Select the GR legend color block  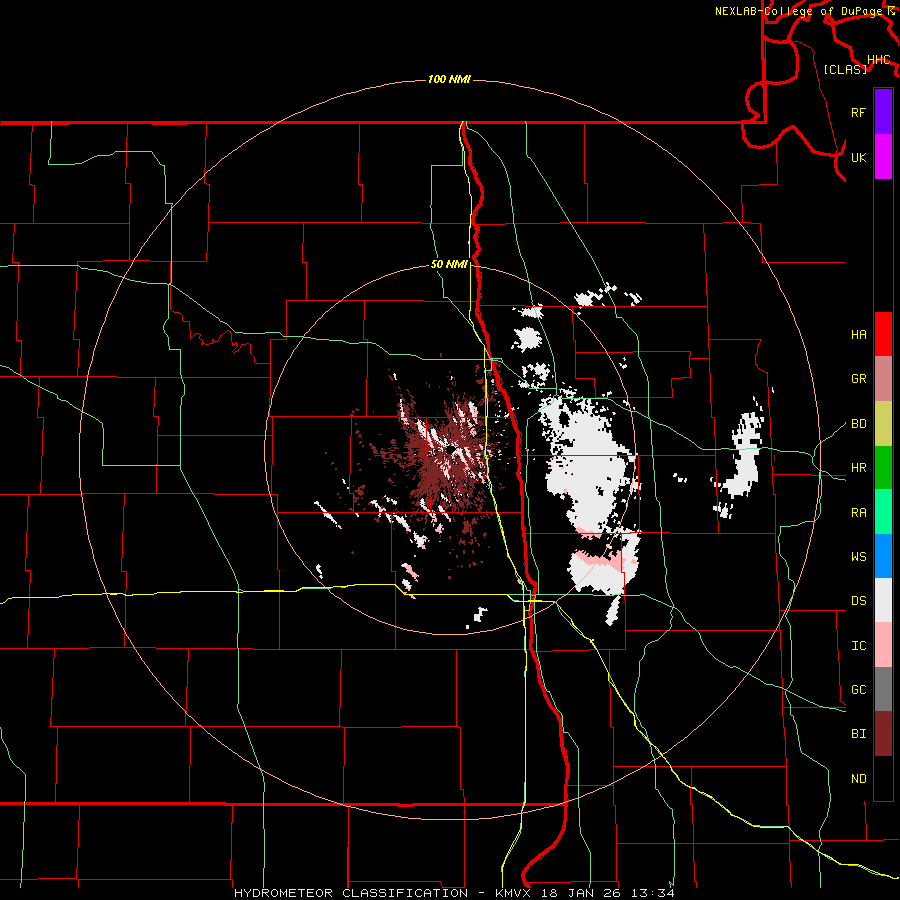click(883, 378)
